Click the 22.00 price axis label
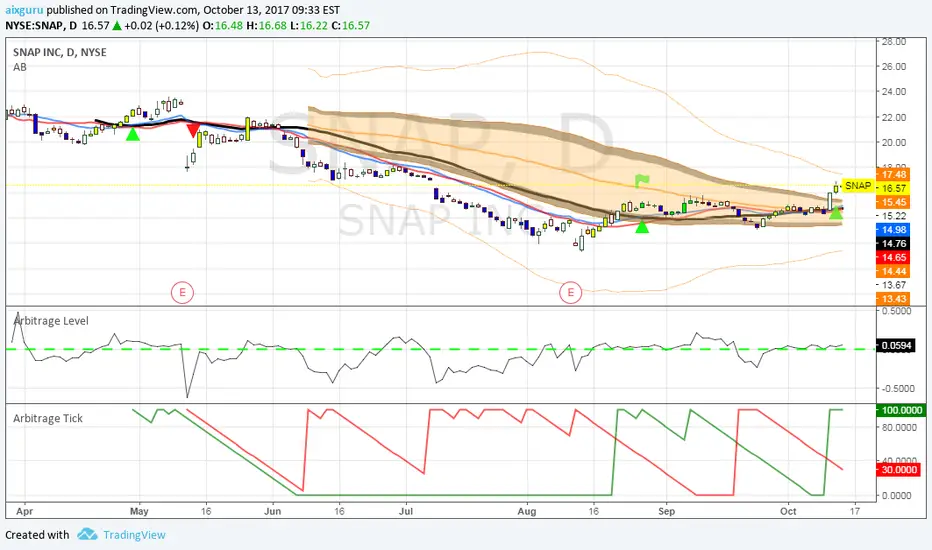Image resolution: width=932 pixels, height=550 pixels. point(894,118)
